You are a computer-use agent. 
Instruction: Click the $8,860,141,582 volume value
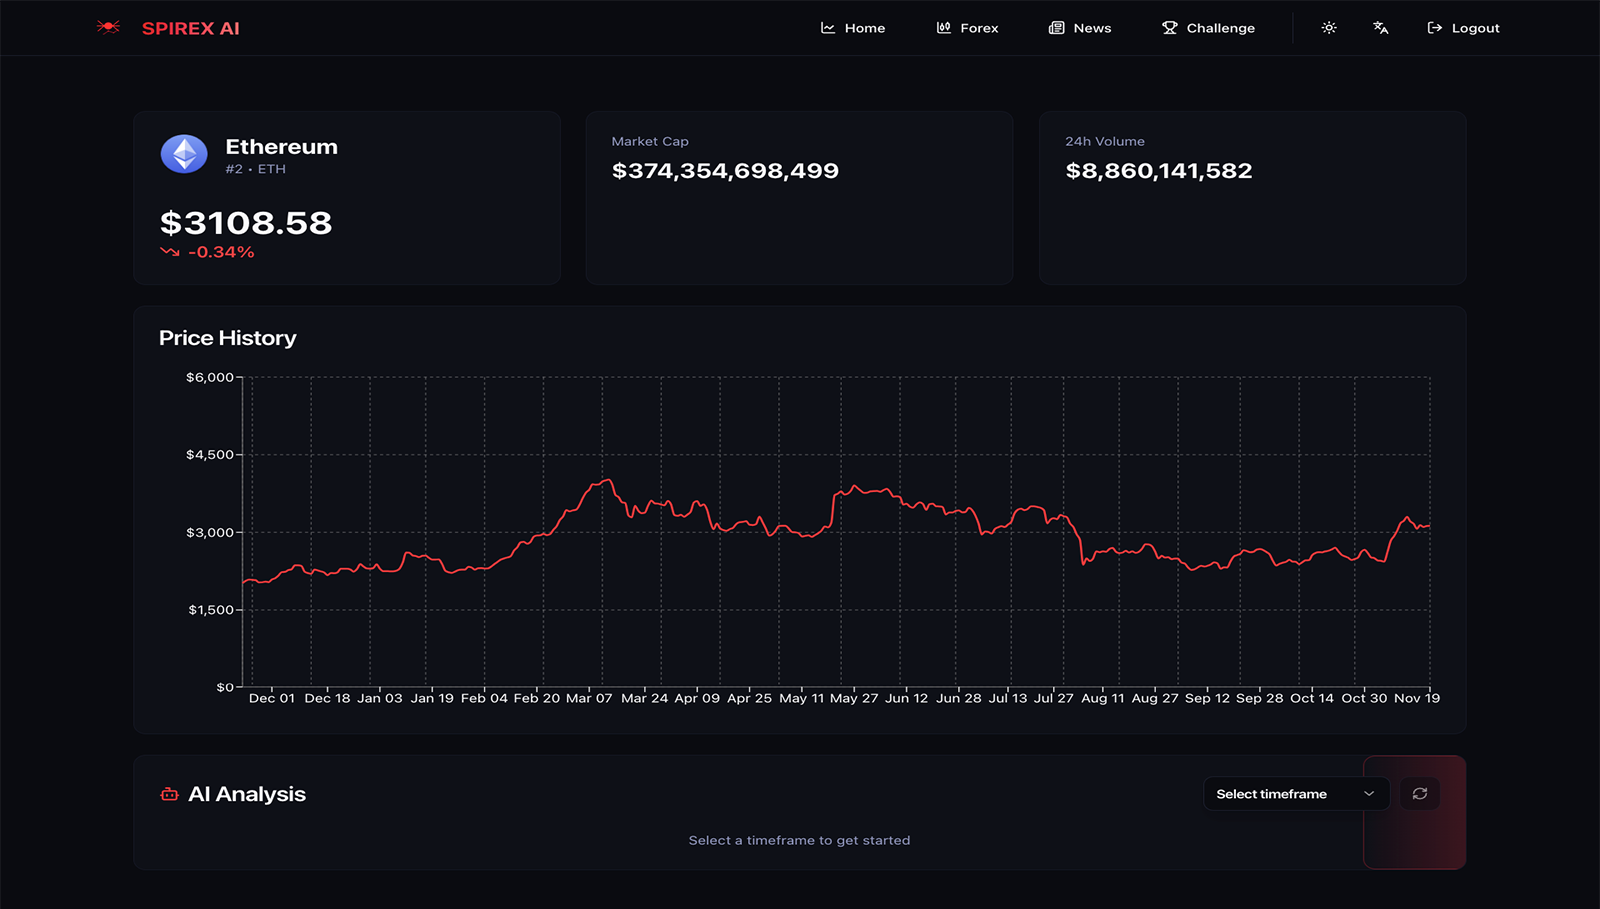[x=1159, y=171]
